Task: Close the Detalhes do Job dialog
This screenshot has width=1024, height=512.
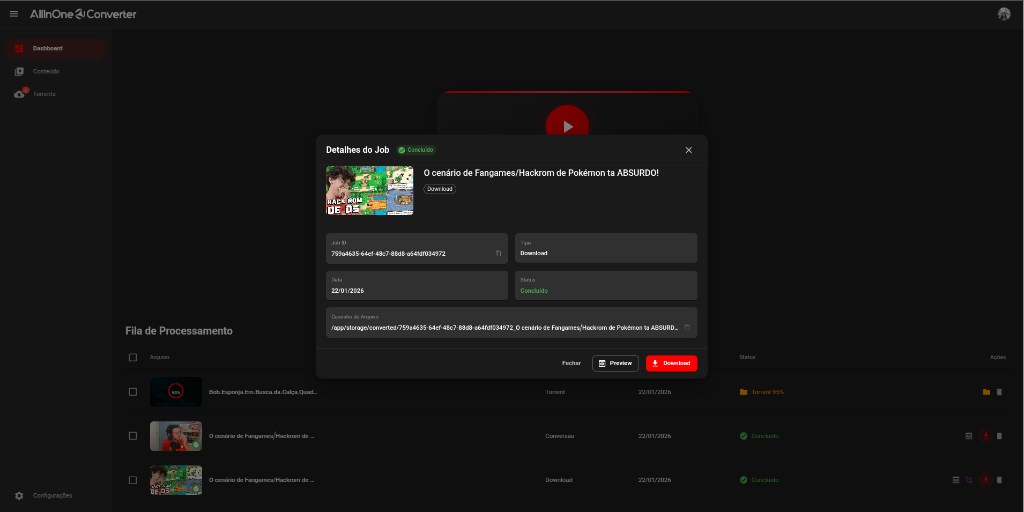Action: (688, 150)
